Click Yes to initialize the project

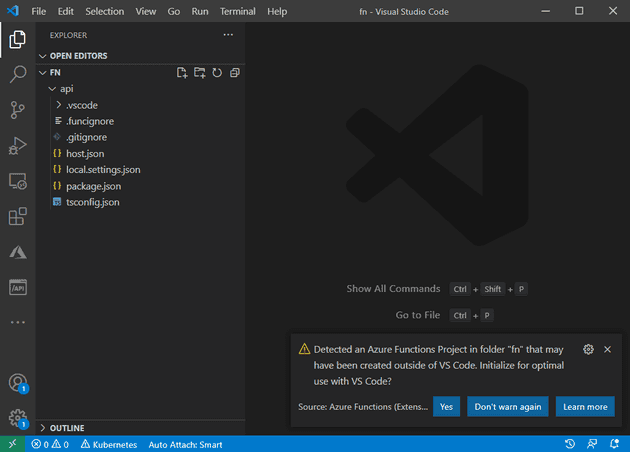pyautogui.click(x=446, y=407)
